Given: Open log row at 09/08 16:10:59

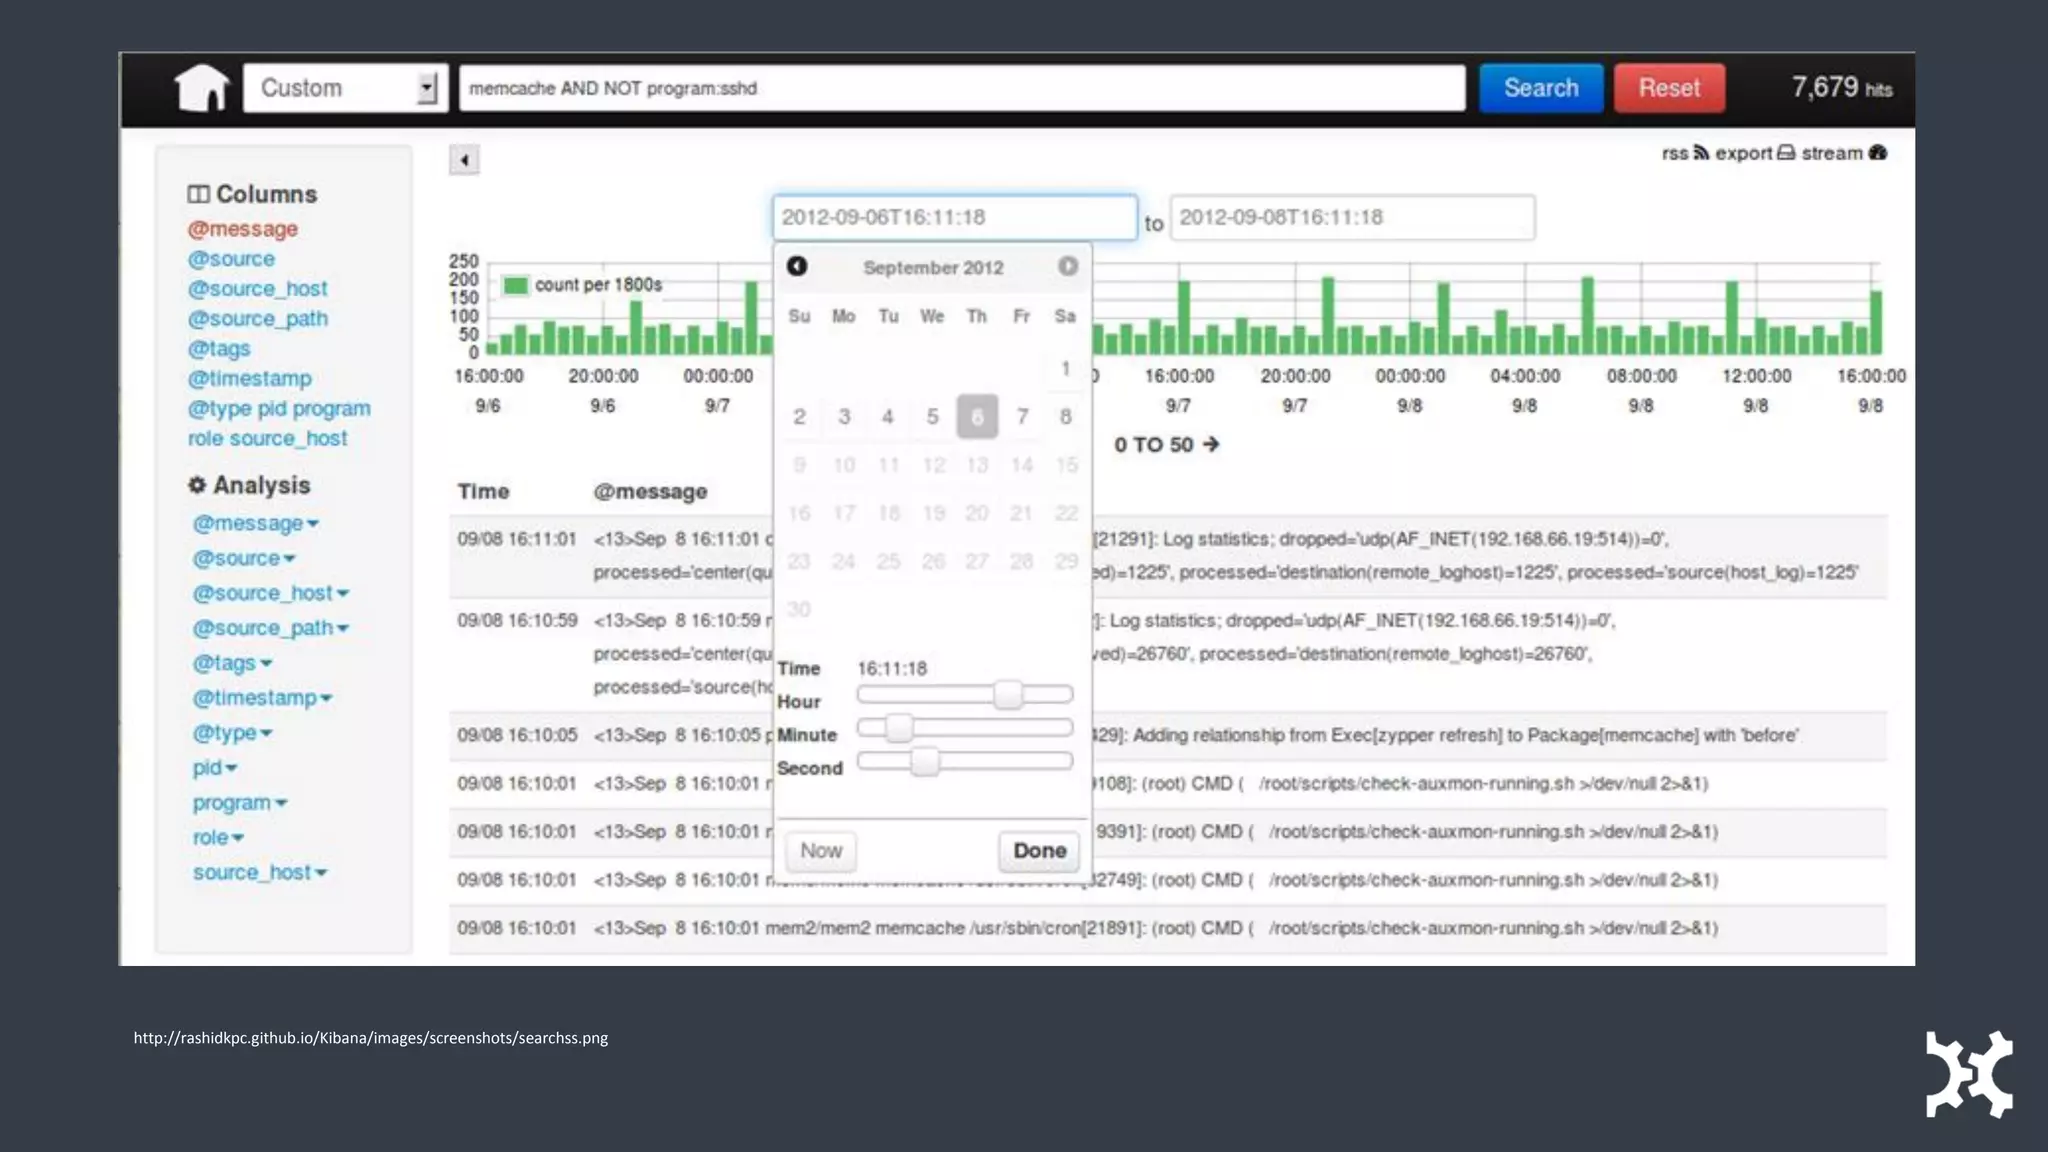Looking at the screenshot, I should click(1168, 654).
